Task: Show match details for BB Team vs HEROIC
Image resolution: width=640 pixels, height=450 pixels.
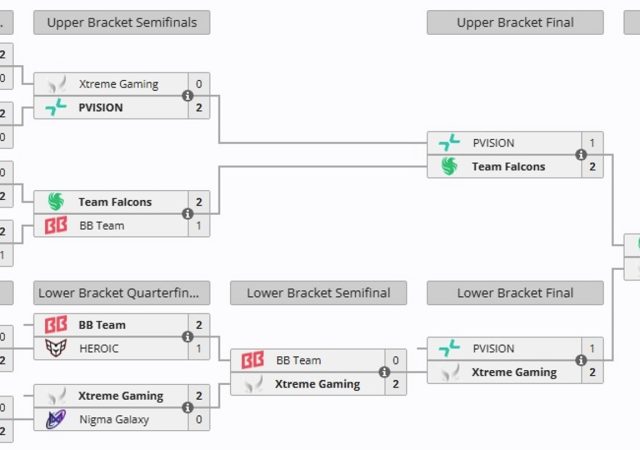Action: tap(187, 337)
